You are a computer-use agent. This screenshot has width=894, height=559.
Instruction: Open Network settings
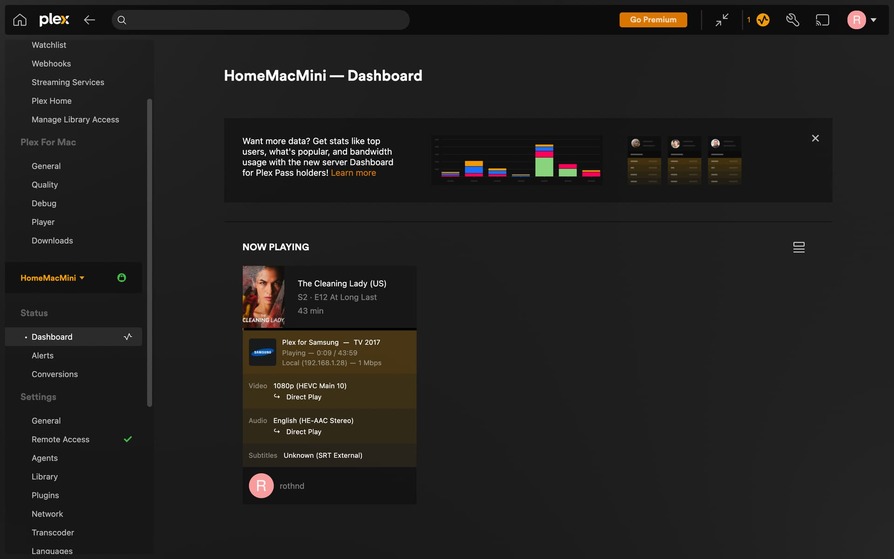47,514
